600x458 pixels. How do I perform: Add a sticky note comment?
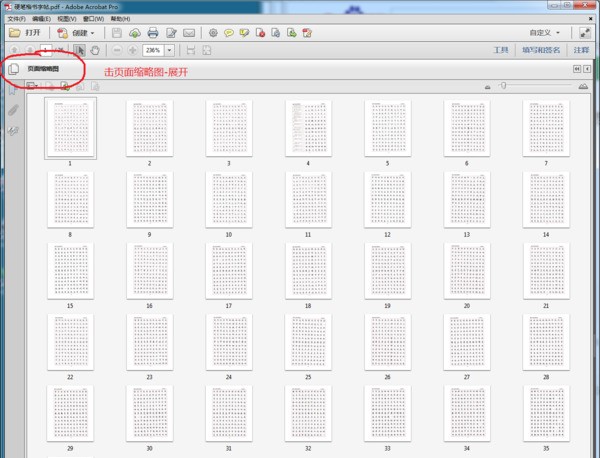tap(229, 32)
